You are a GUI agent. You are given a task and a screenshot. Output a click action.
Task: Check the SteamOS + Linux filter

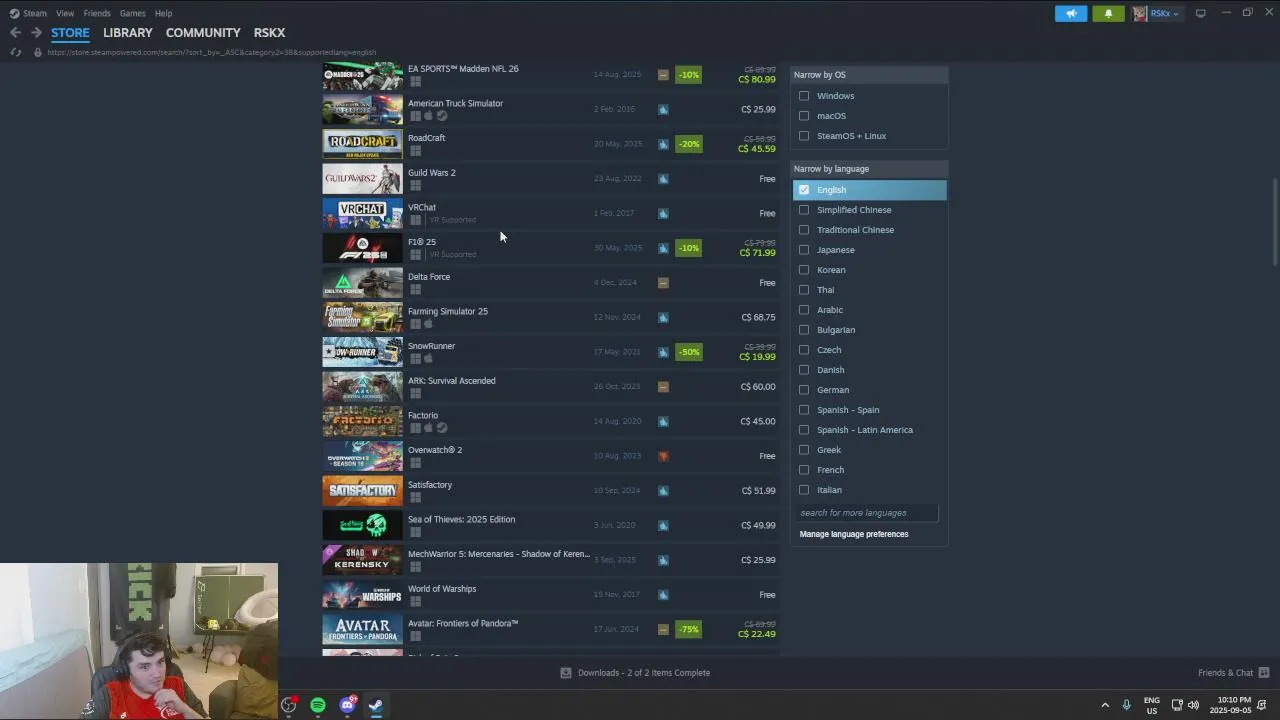click(804, 136)
